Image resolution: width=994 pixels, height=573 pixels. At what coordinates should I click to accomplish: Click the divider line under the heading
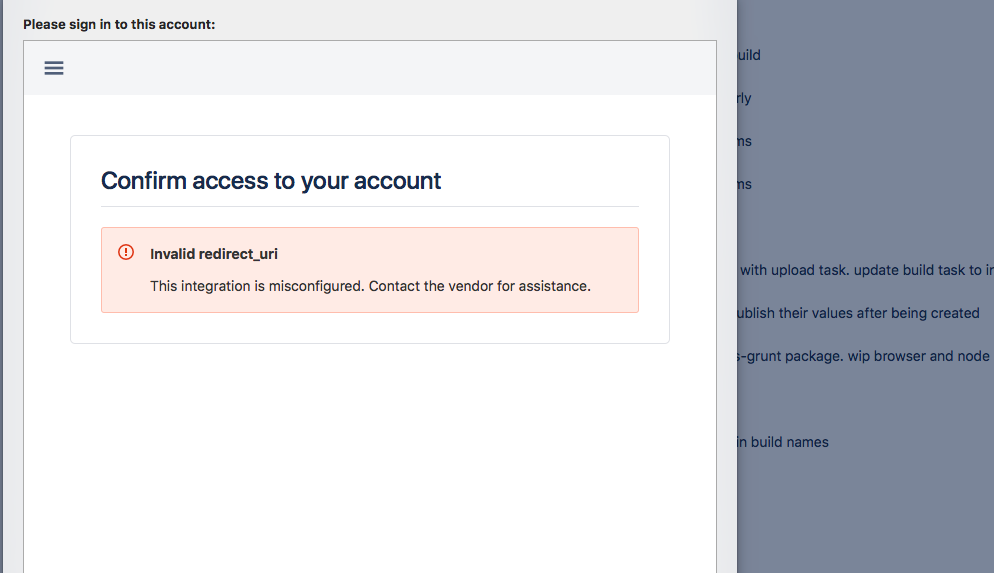click(x=370, y=206)
